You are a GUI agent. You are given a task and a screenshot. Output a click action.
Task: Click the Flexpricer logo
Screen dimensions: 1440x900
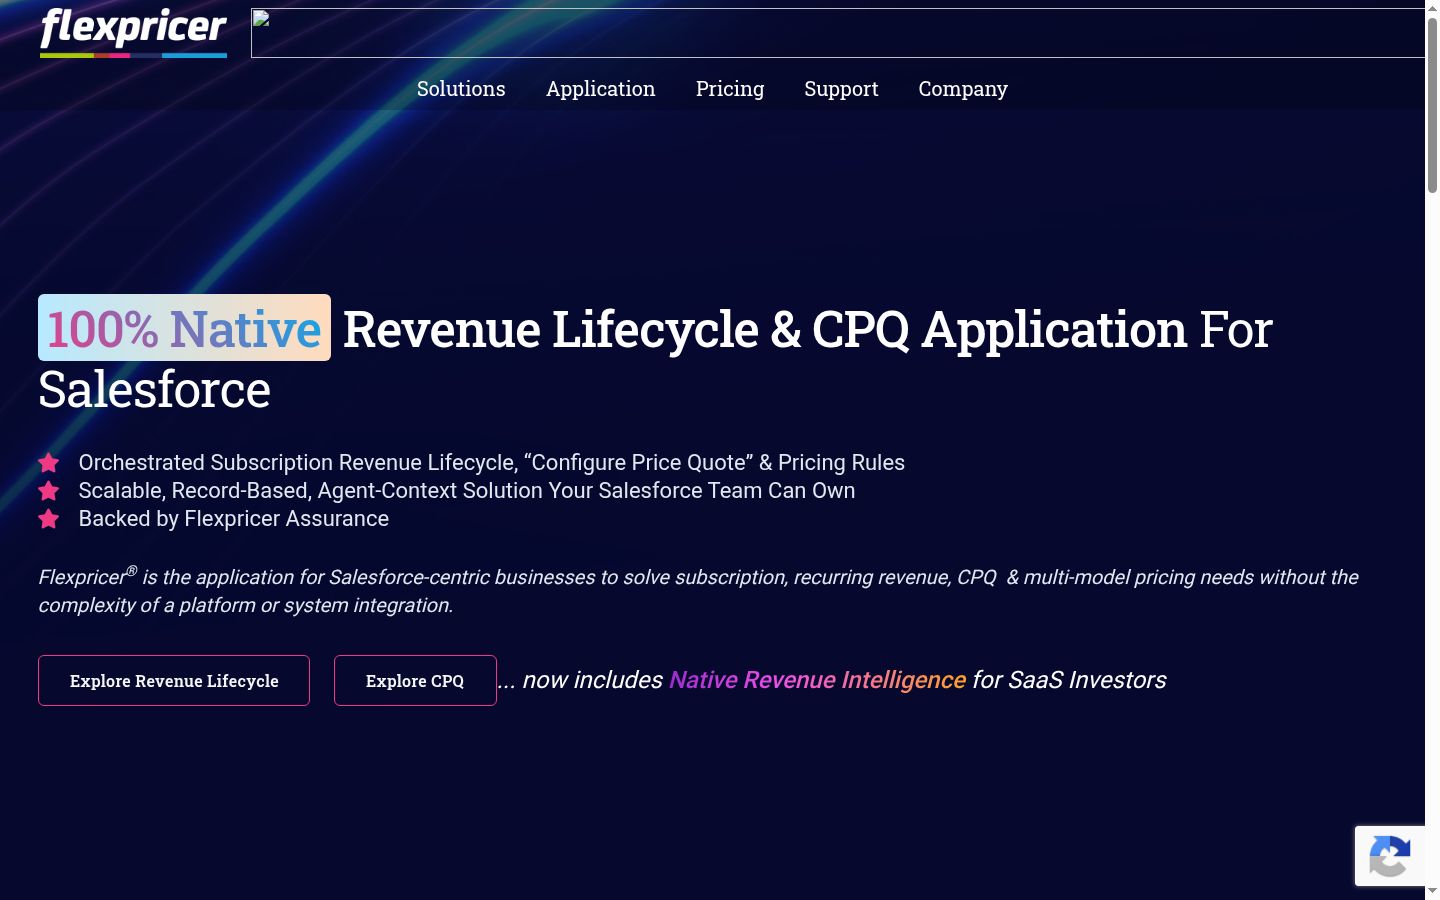coord(133,32)
